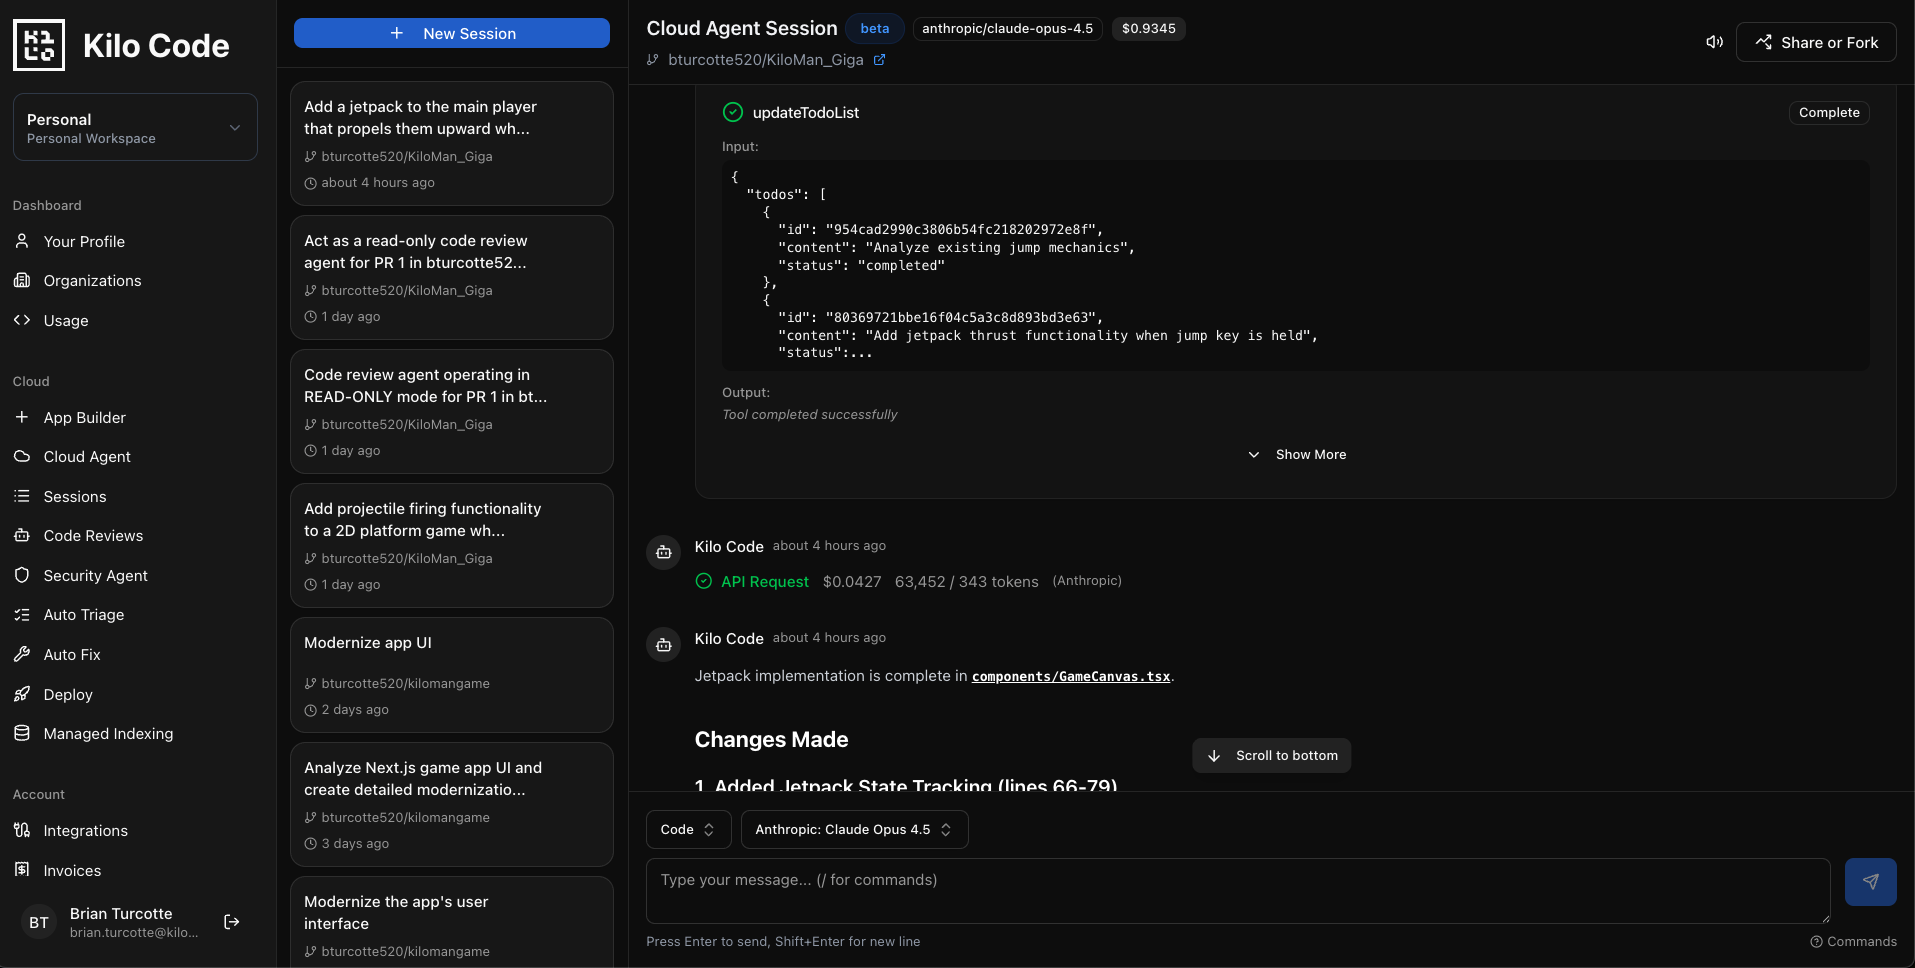Image resolution: width=1915 pixels, height=968 pixels.
Task: Mute session audio with the speaker icon
Action: [x=1714, y=42]
